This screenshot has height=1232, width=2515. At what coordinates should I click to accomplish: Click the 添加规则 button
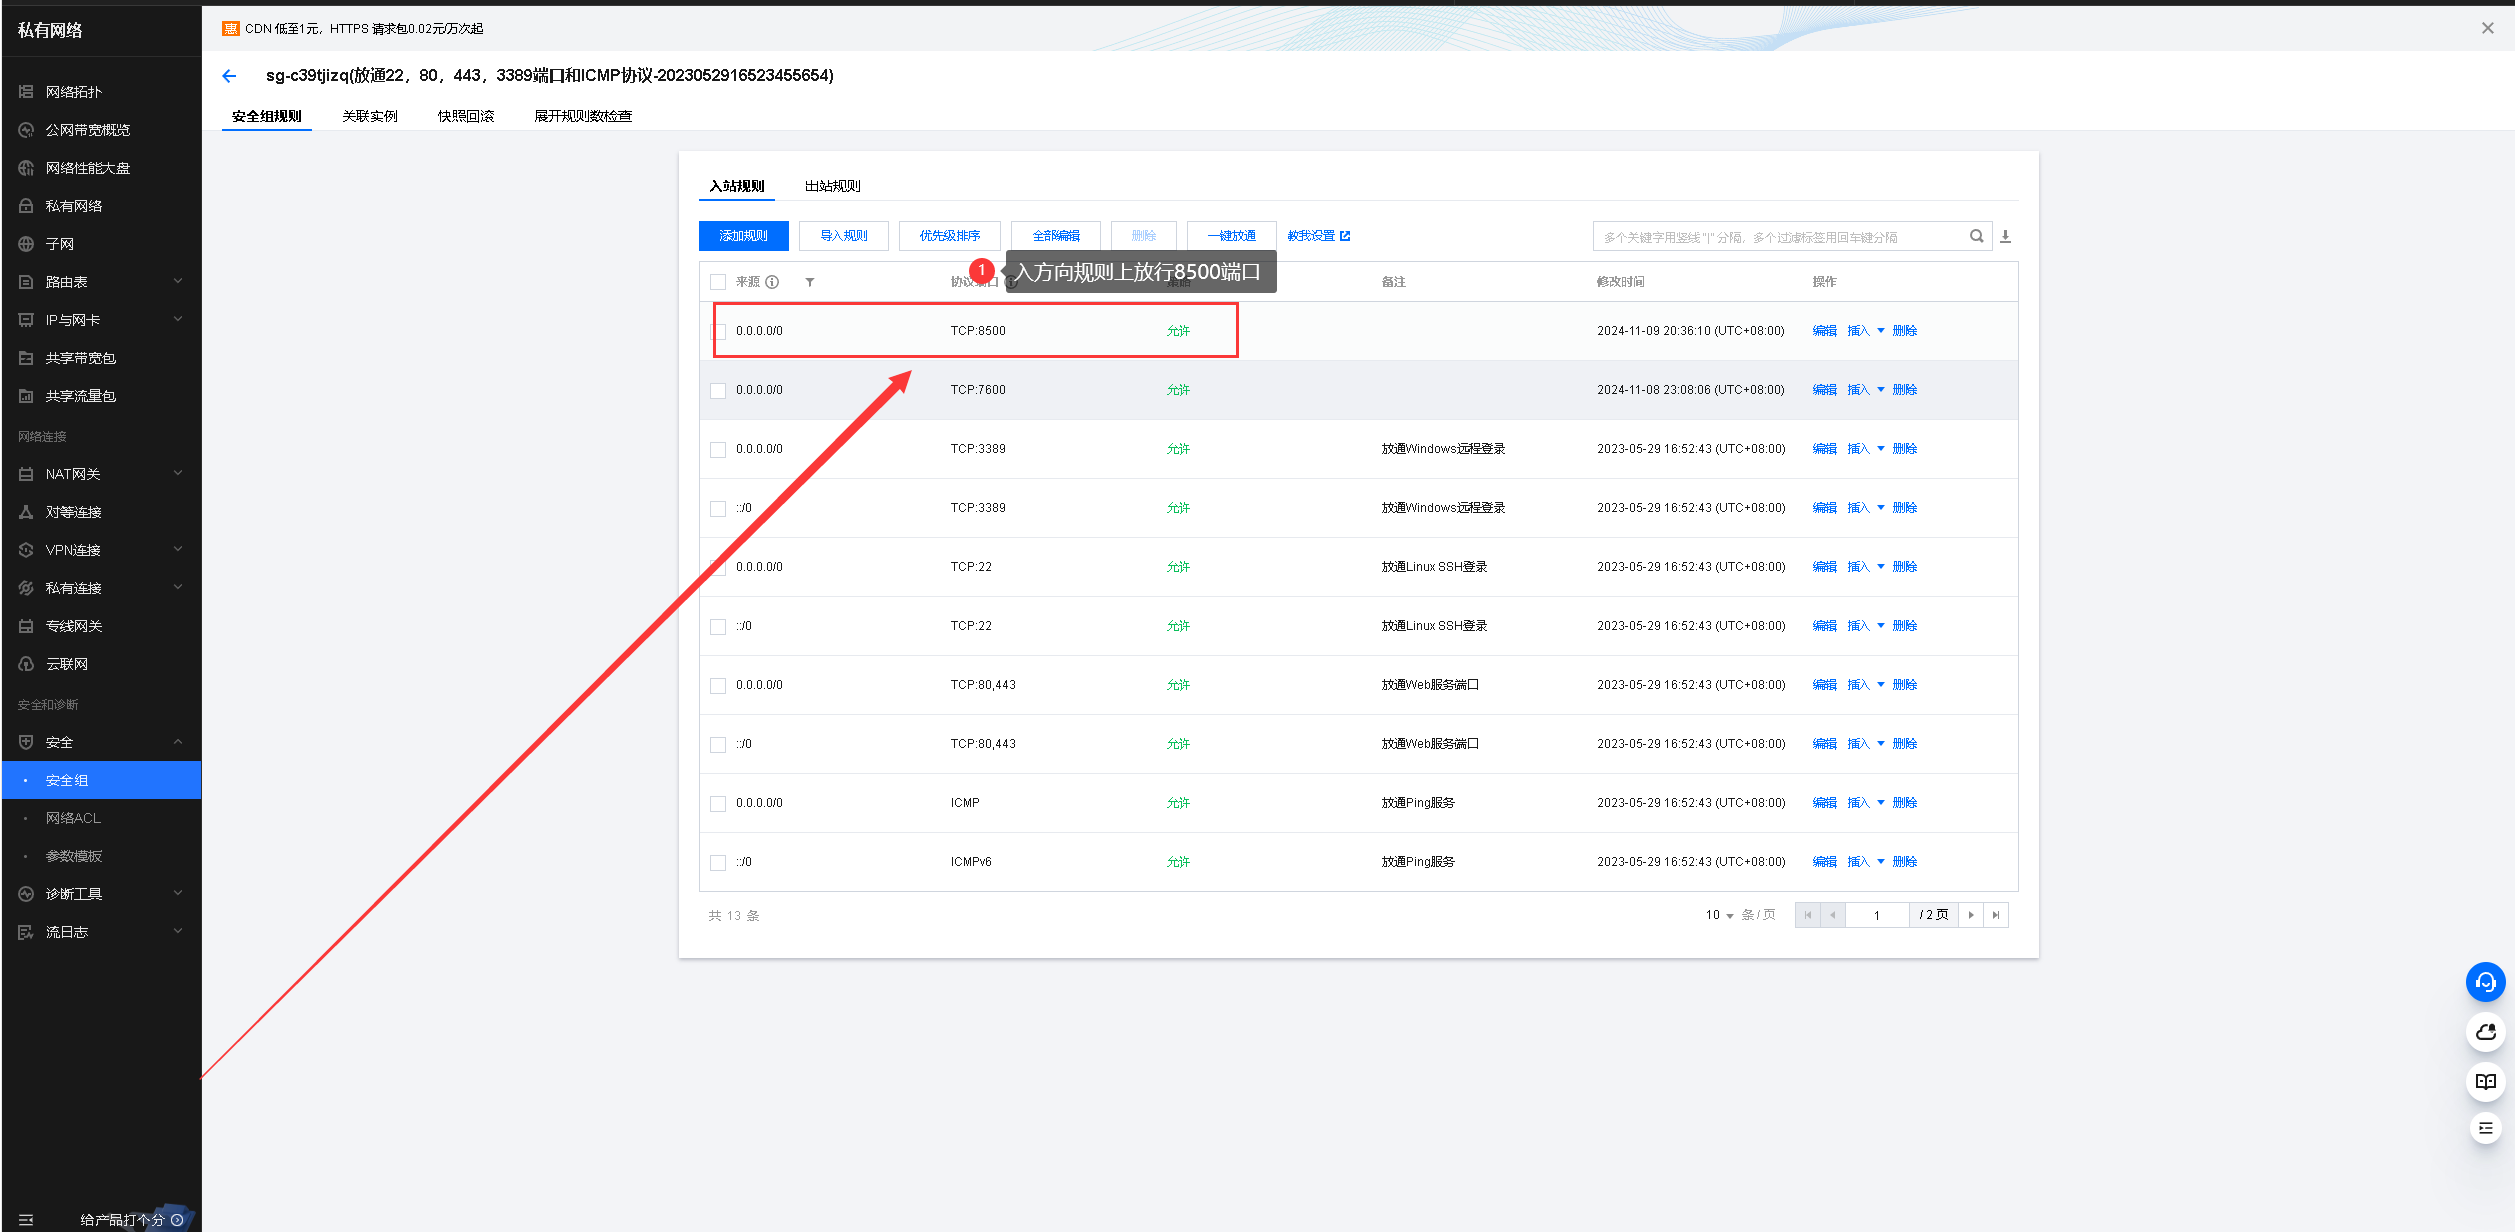point(743,236)
